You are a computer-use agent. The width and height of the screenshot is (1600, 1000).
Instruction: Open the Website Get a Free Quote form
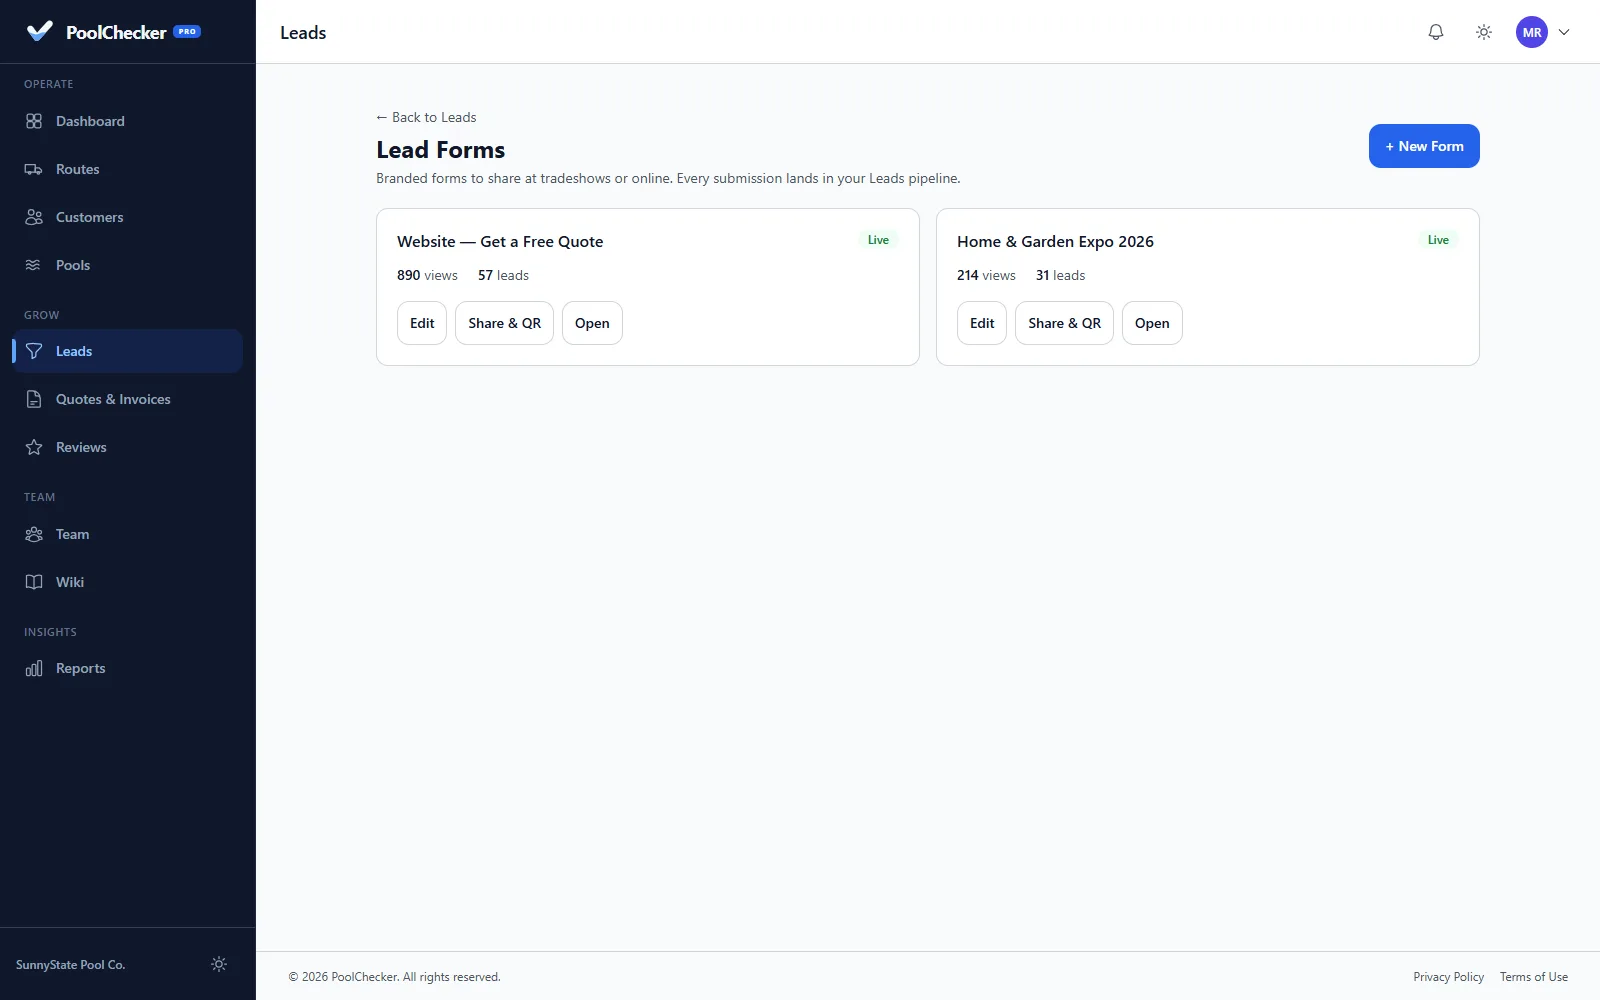pyautogui.click(x=592, y=323)
